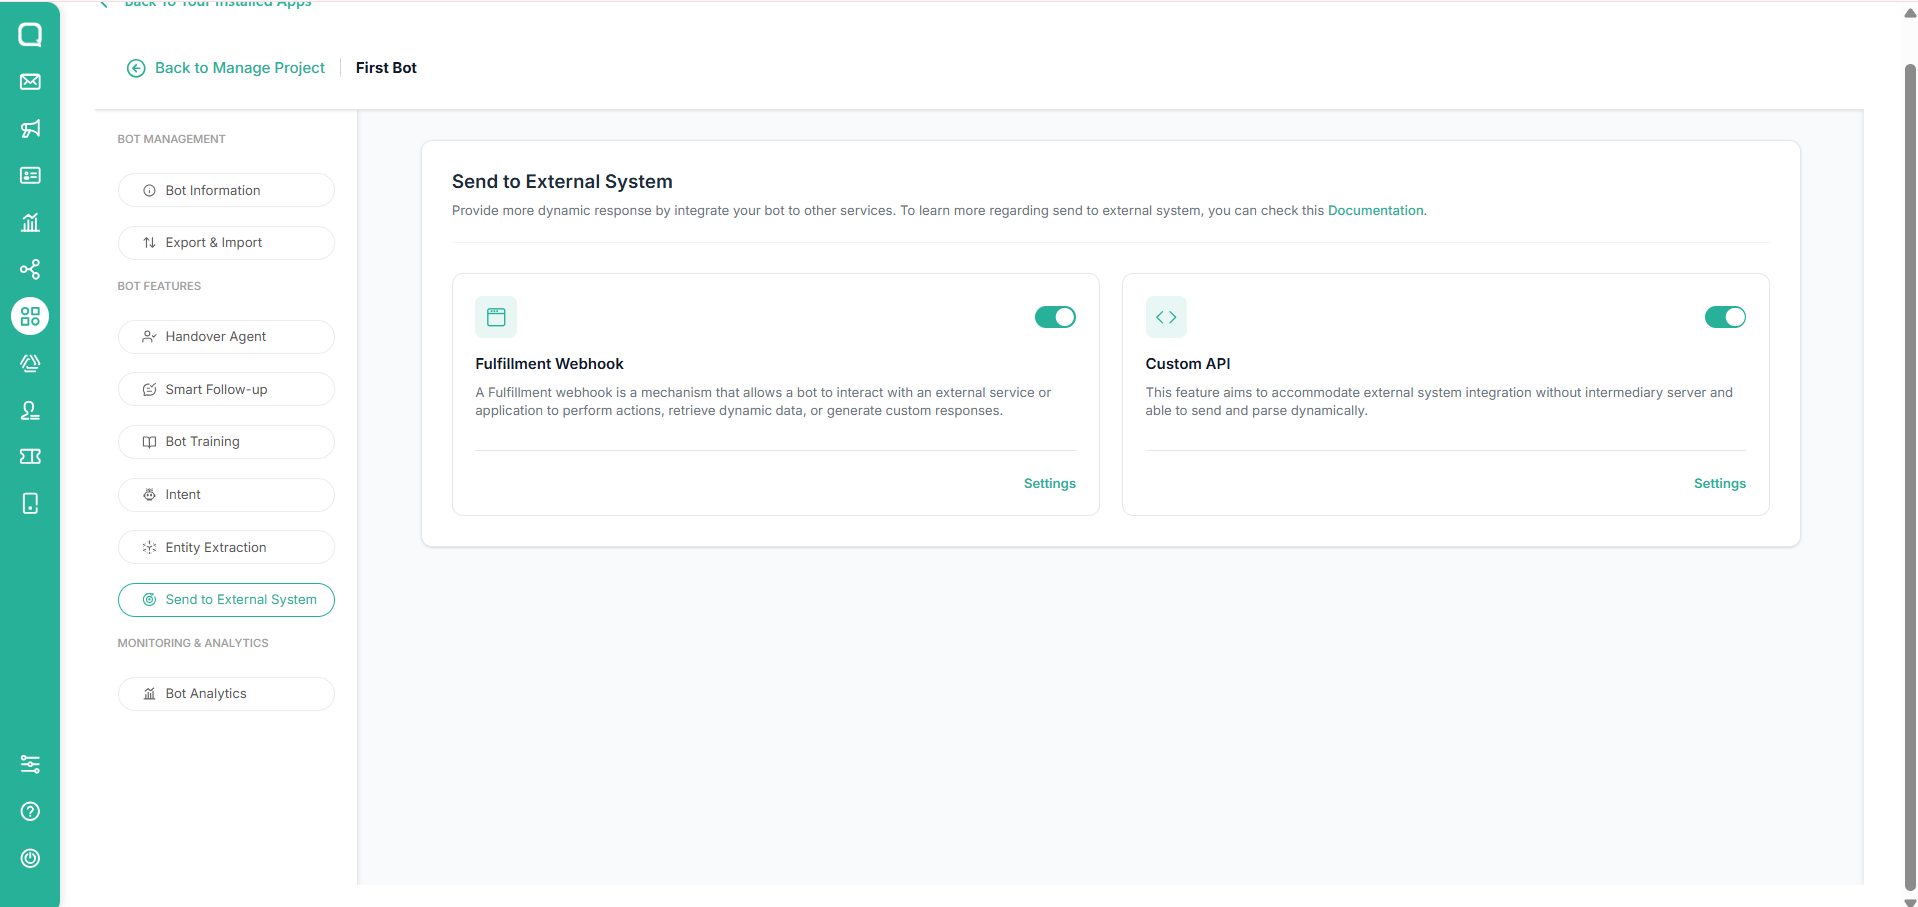Open the analytics chart icon in sidebar

[x=30, y=222]
